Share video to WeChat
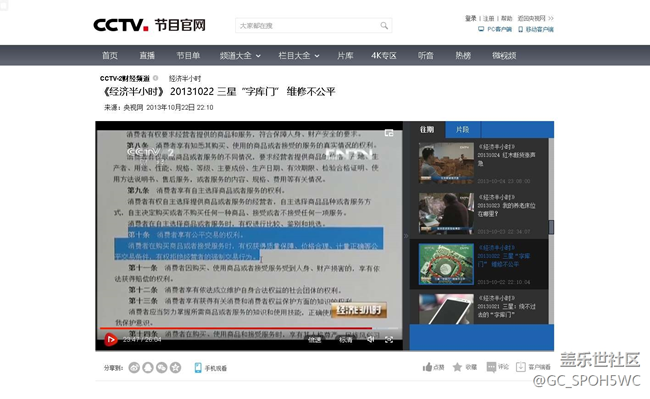650x399 pixels. tap(162, 368)
